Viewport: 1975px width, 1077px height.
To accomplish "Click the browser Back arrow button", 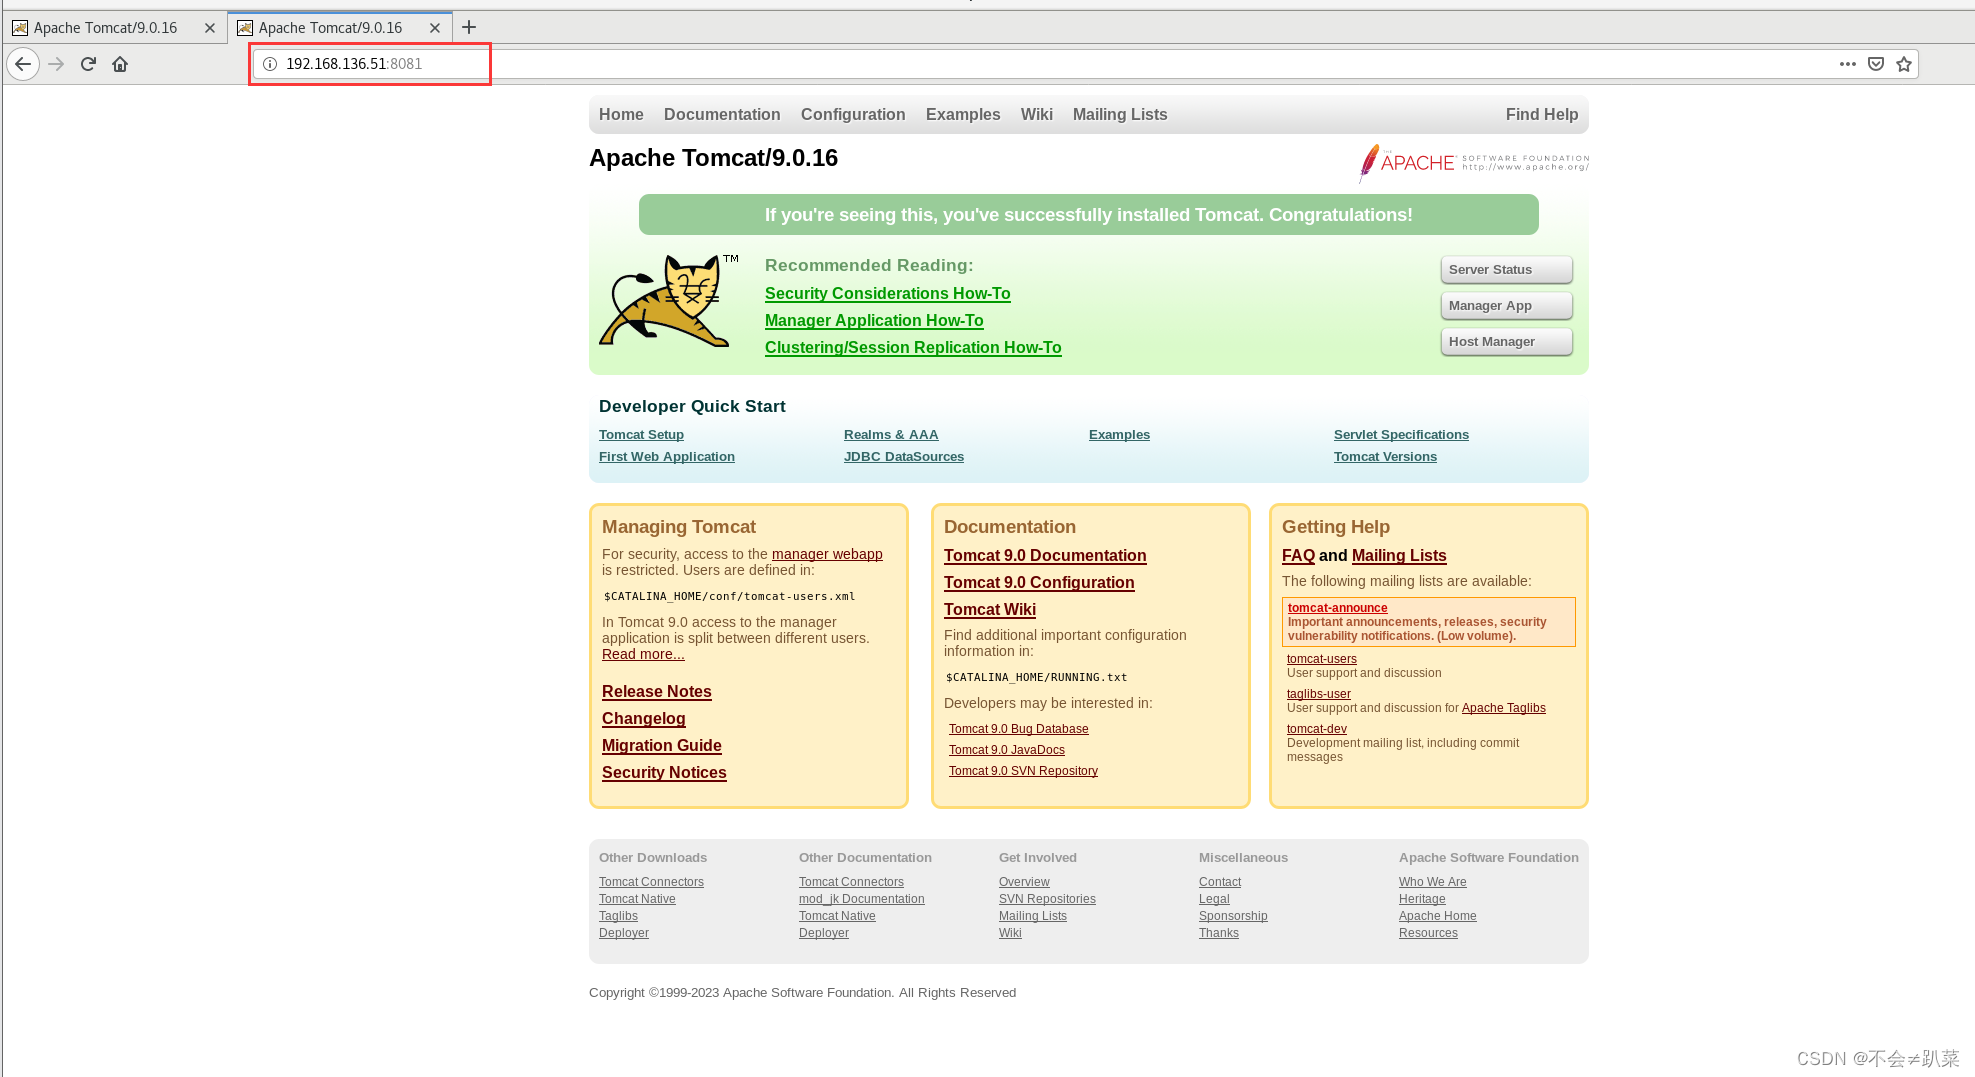I will (x=23, y=64).
